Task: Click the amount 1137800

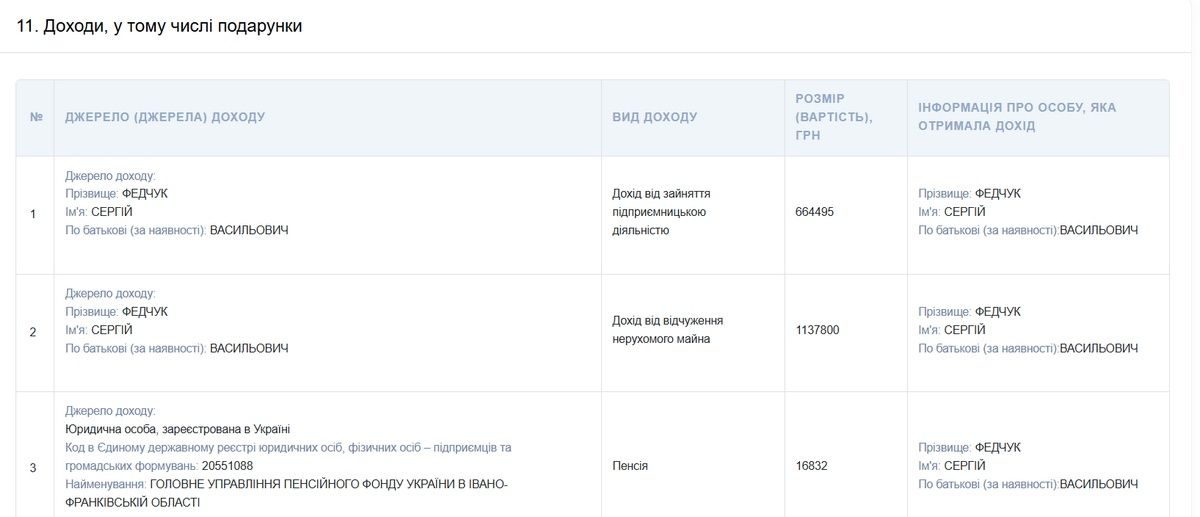Action: [x=818, y=330]
